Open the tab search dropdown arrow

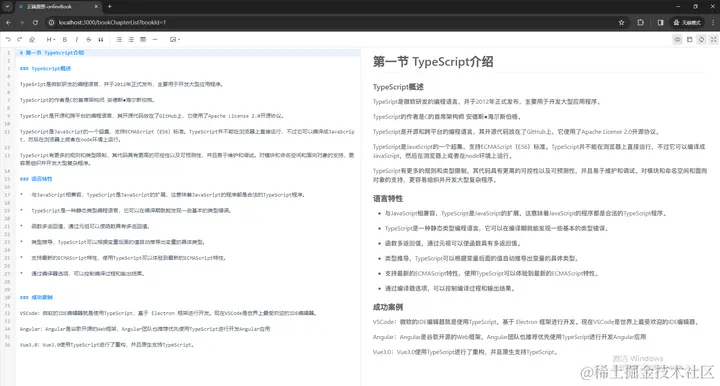[x=7, y=6]
